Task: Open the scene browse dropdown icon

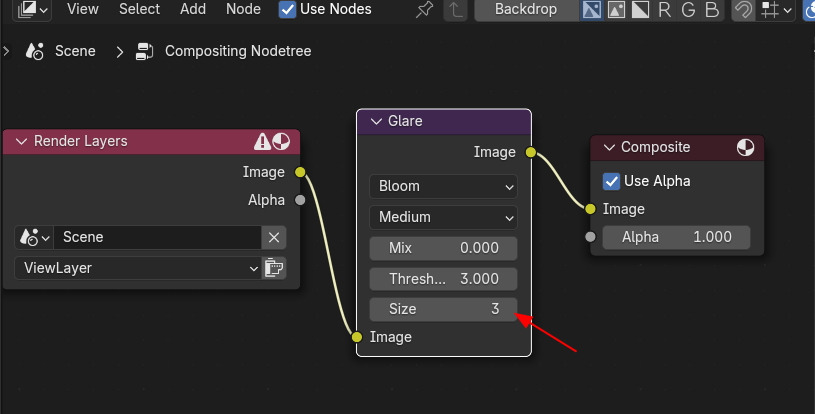Action: [34, 237]
